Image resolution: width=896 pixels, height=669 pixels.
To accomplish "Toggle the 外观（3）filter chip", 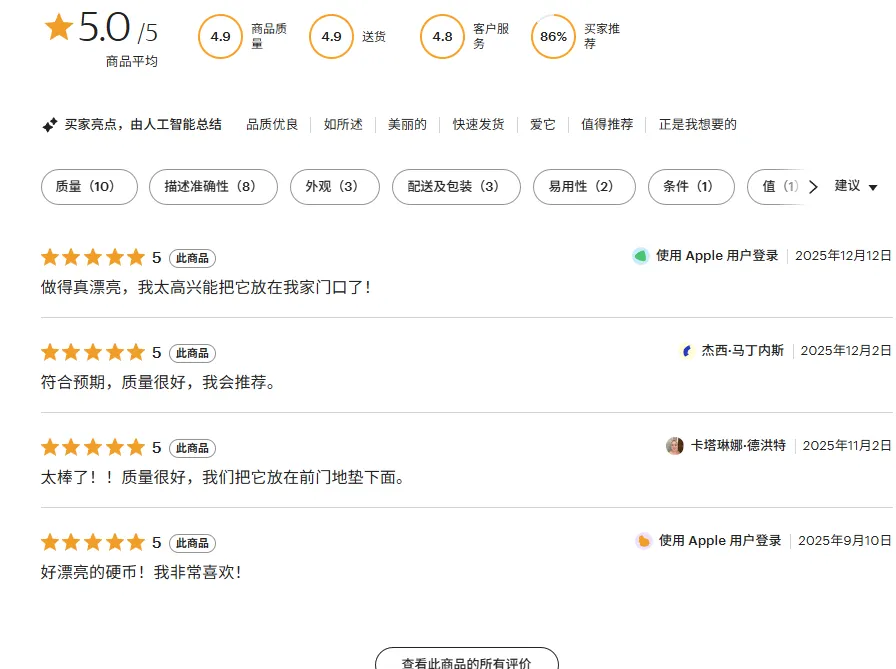I will (335, 187).
